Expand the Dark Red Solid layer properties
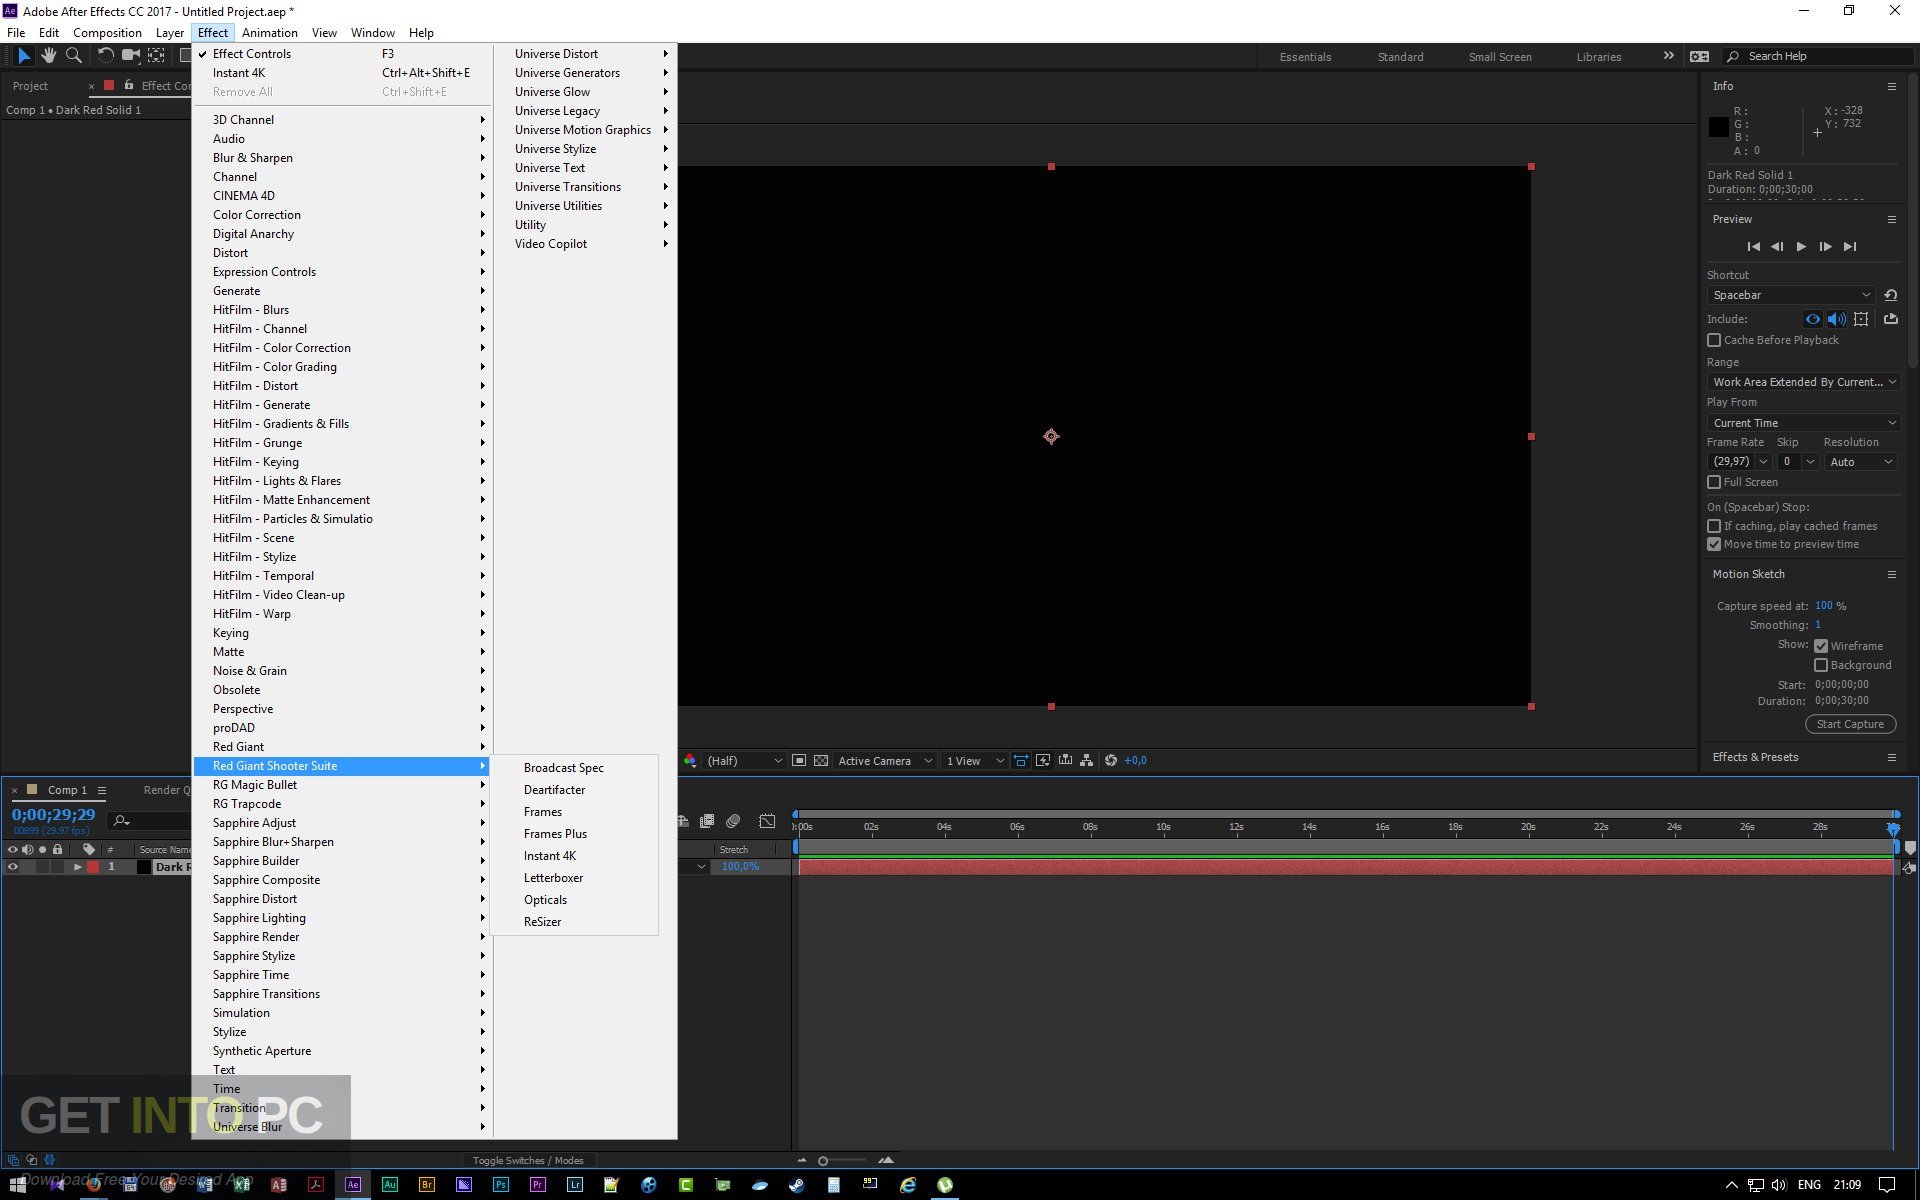1920x1200 pixels. coord(78,867)
